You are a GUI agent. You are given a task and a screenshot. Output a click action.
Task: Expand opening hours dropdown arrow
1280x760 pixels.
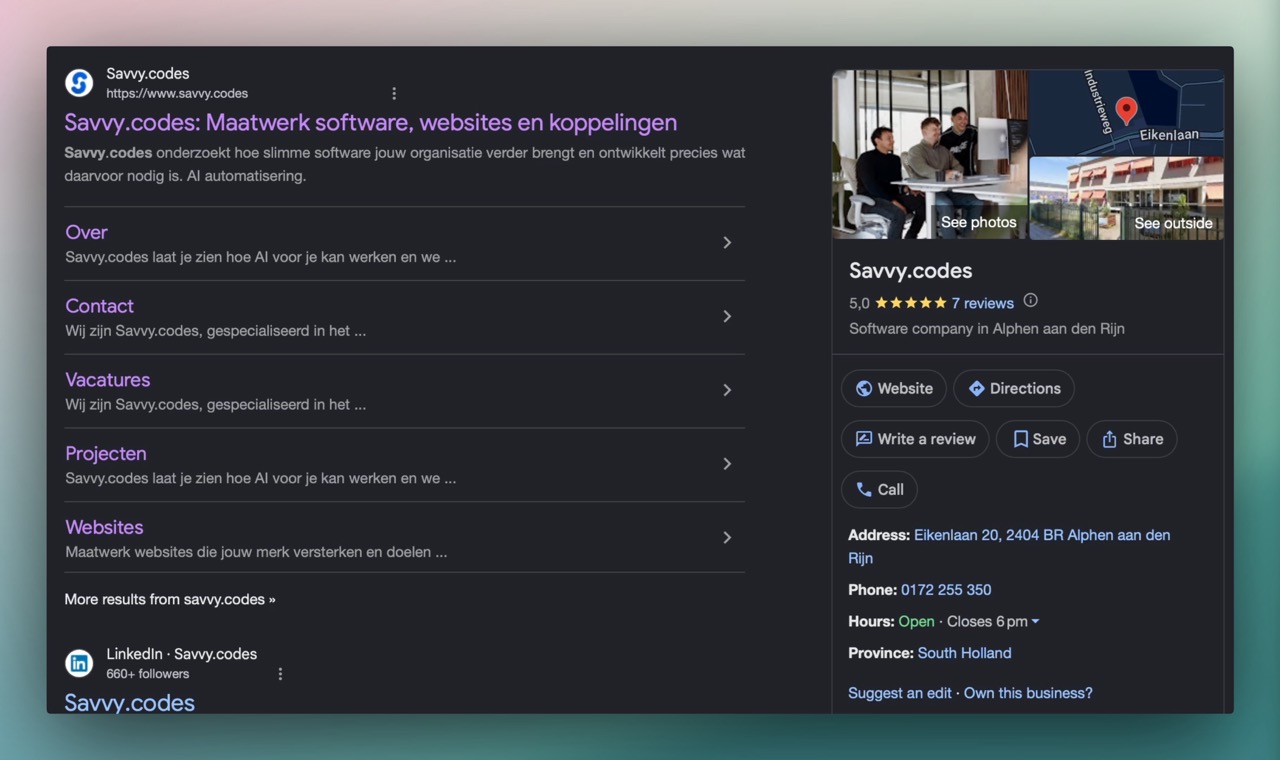1035,622
